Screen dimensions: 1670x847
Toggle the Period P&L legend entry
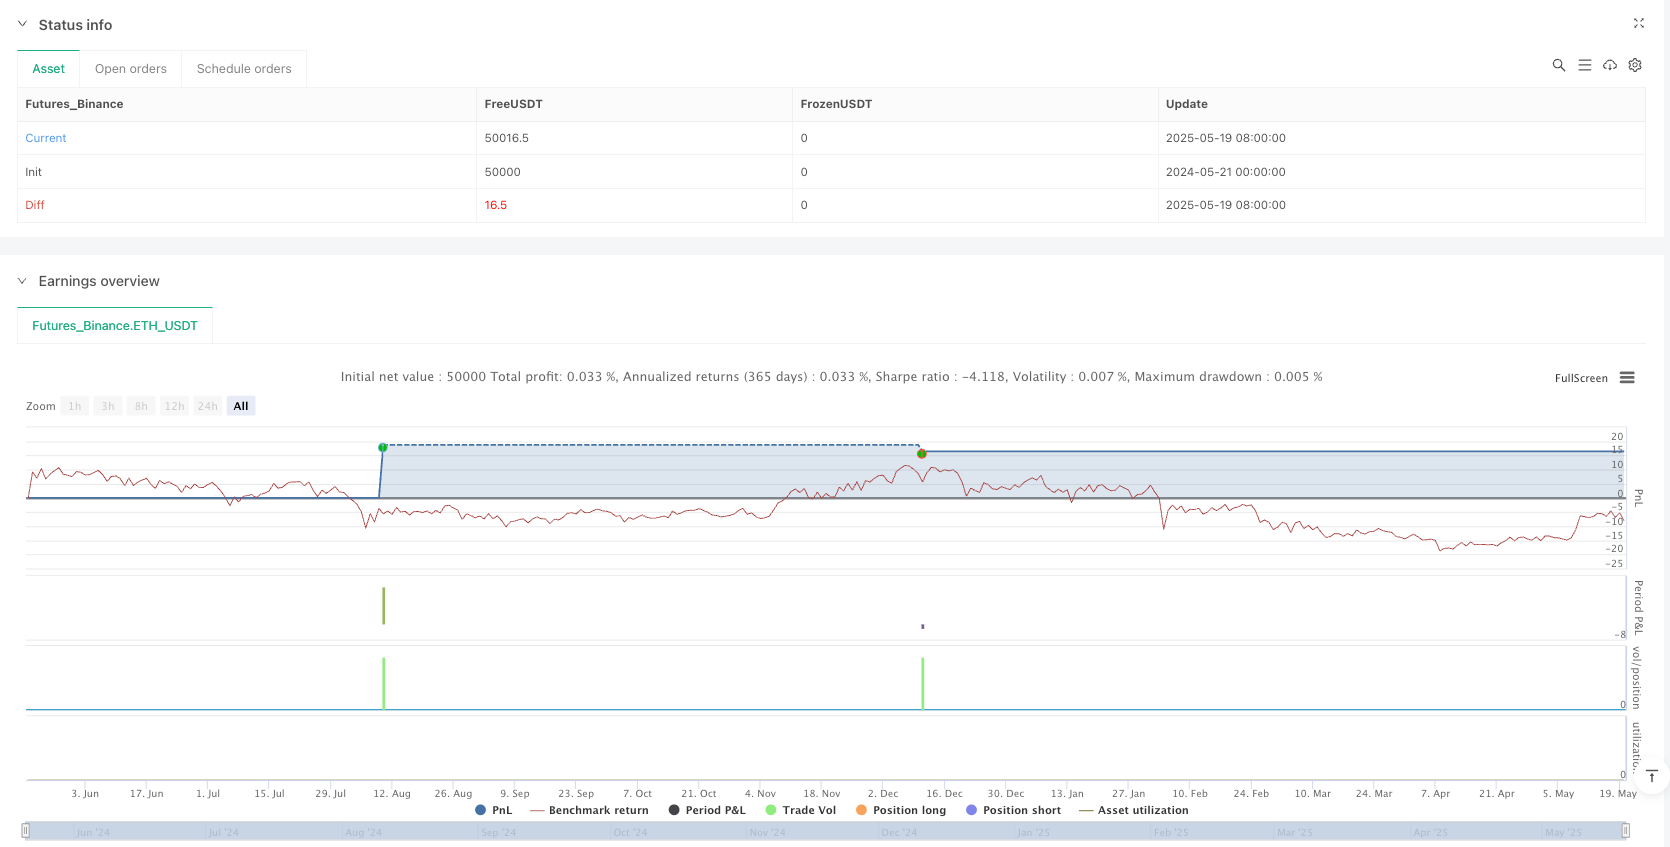pos(707,810)
